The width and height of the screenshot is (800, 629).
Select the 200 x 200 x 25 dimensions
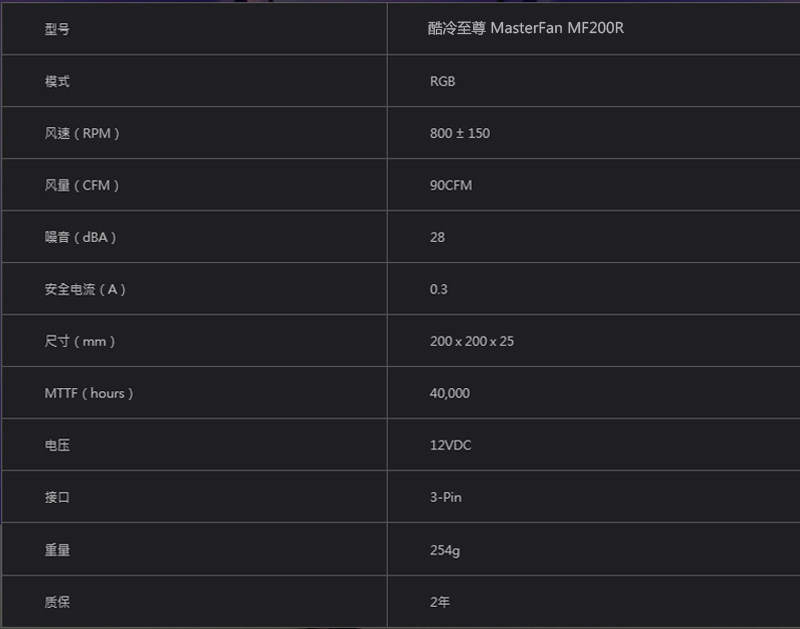coord(472,341)
